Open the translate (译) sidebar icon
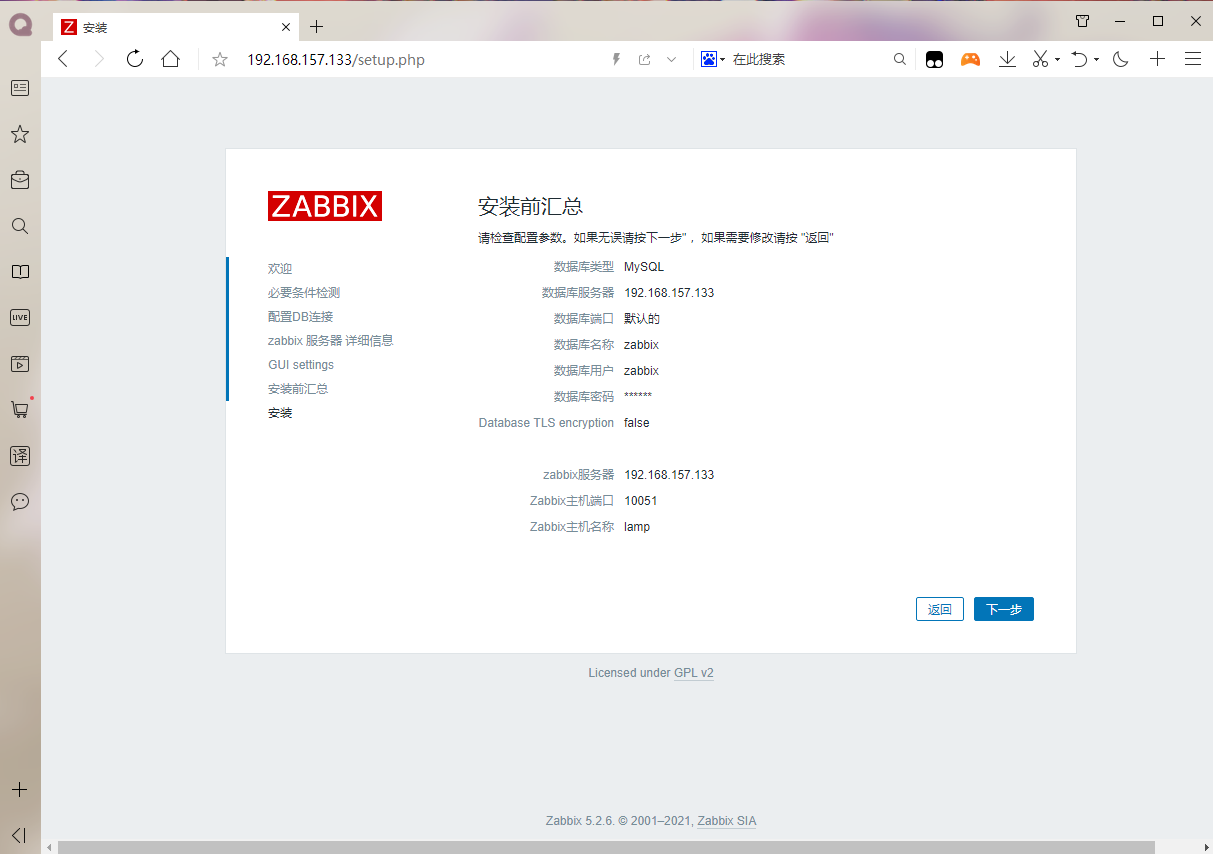This screenshot has width=1213, height=854. (x=20, y=456)
